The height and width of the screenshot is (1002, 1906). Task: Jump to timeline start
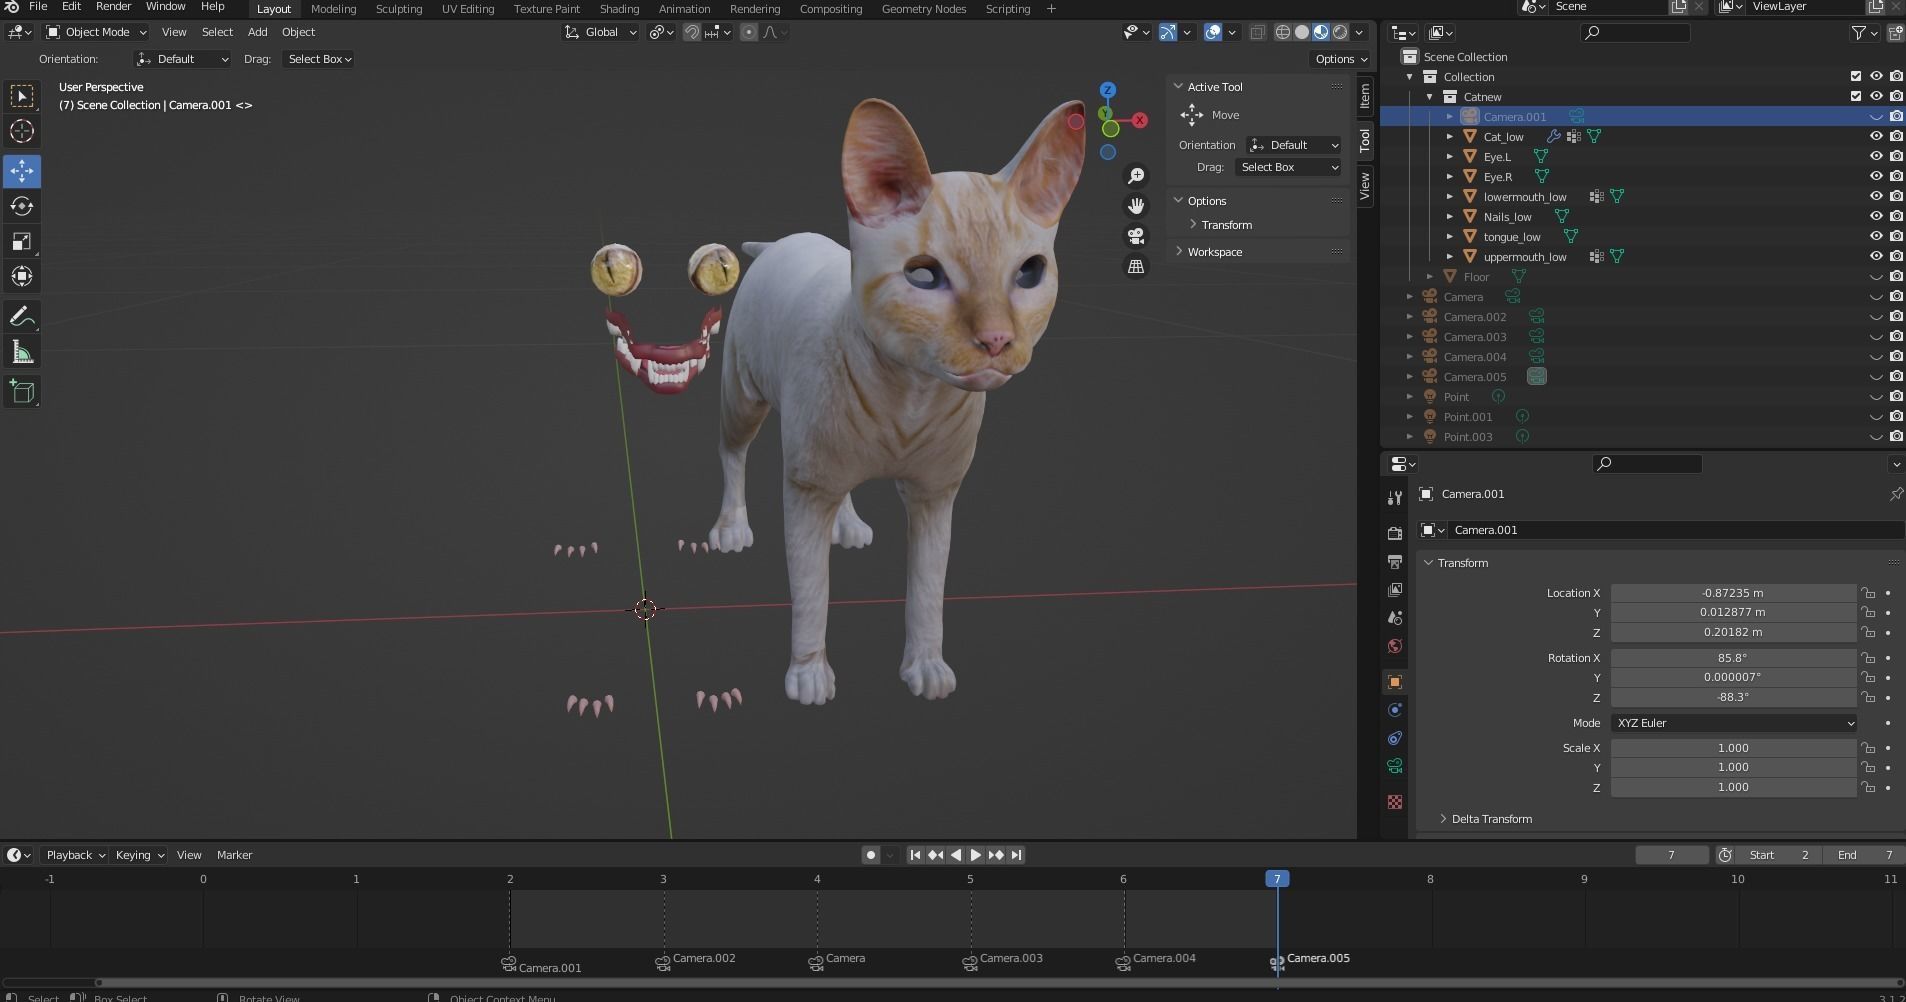pos(915,855)
